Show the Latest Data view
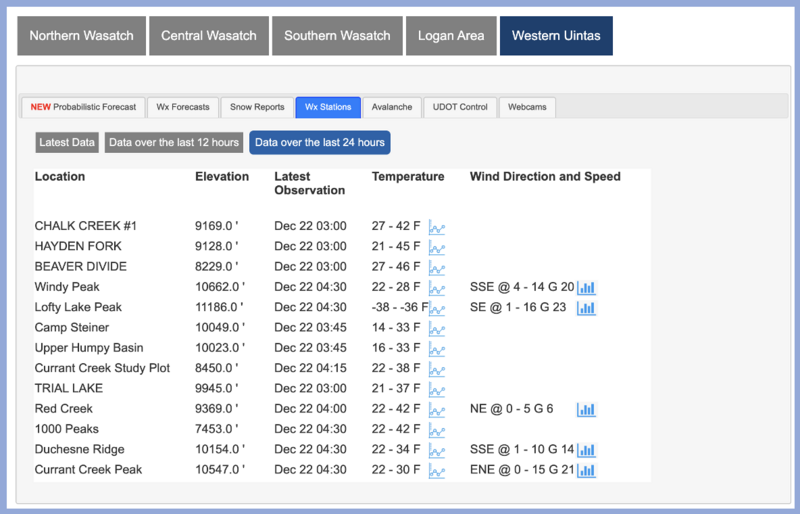 67,143
